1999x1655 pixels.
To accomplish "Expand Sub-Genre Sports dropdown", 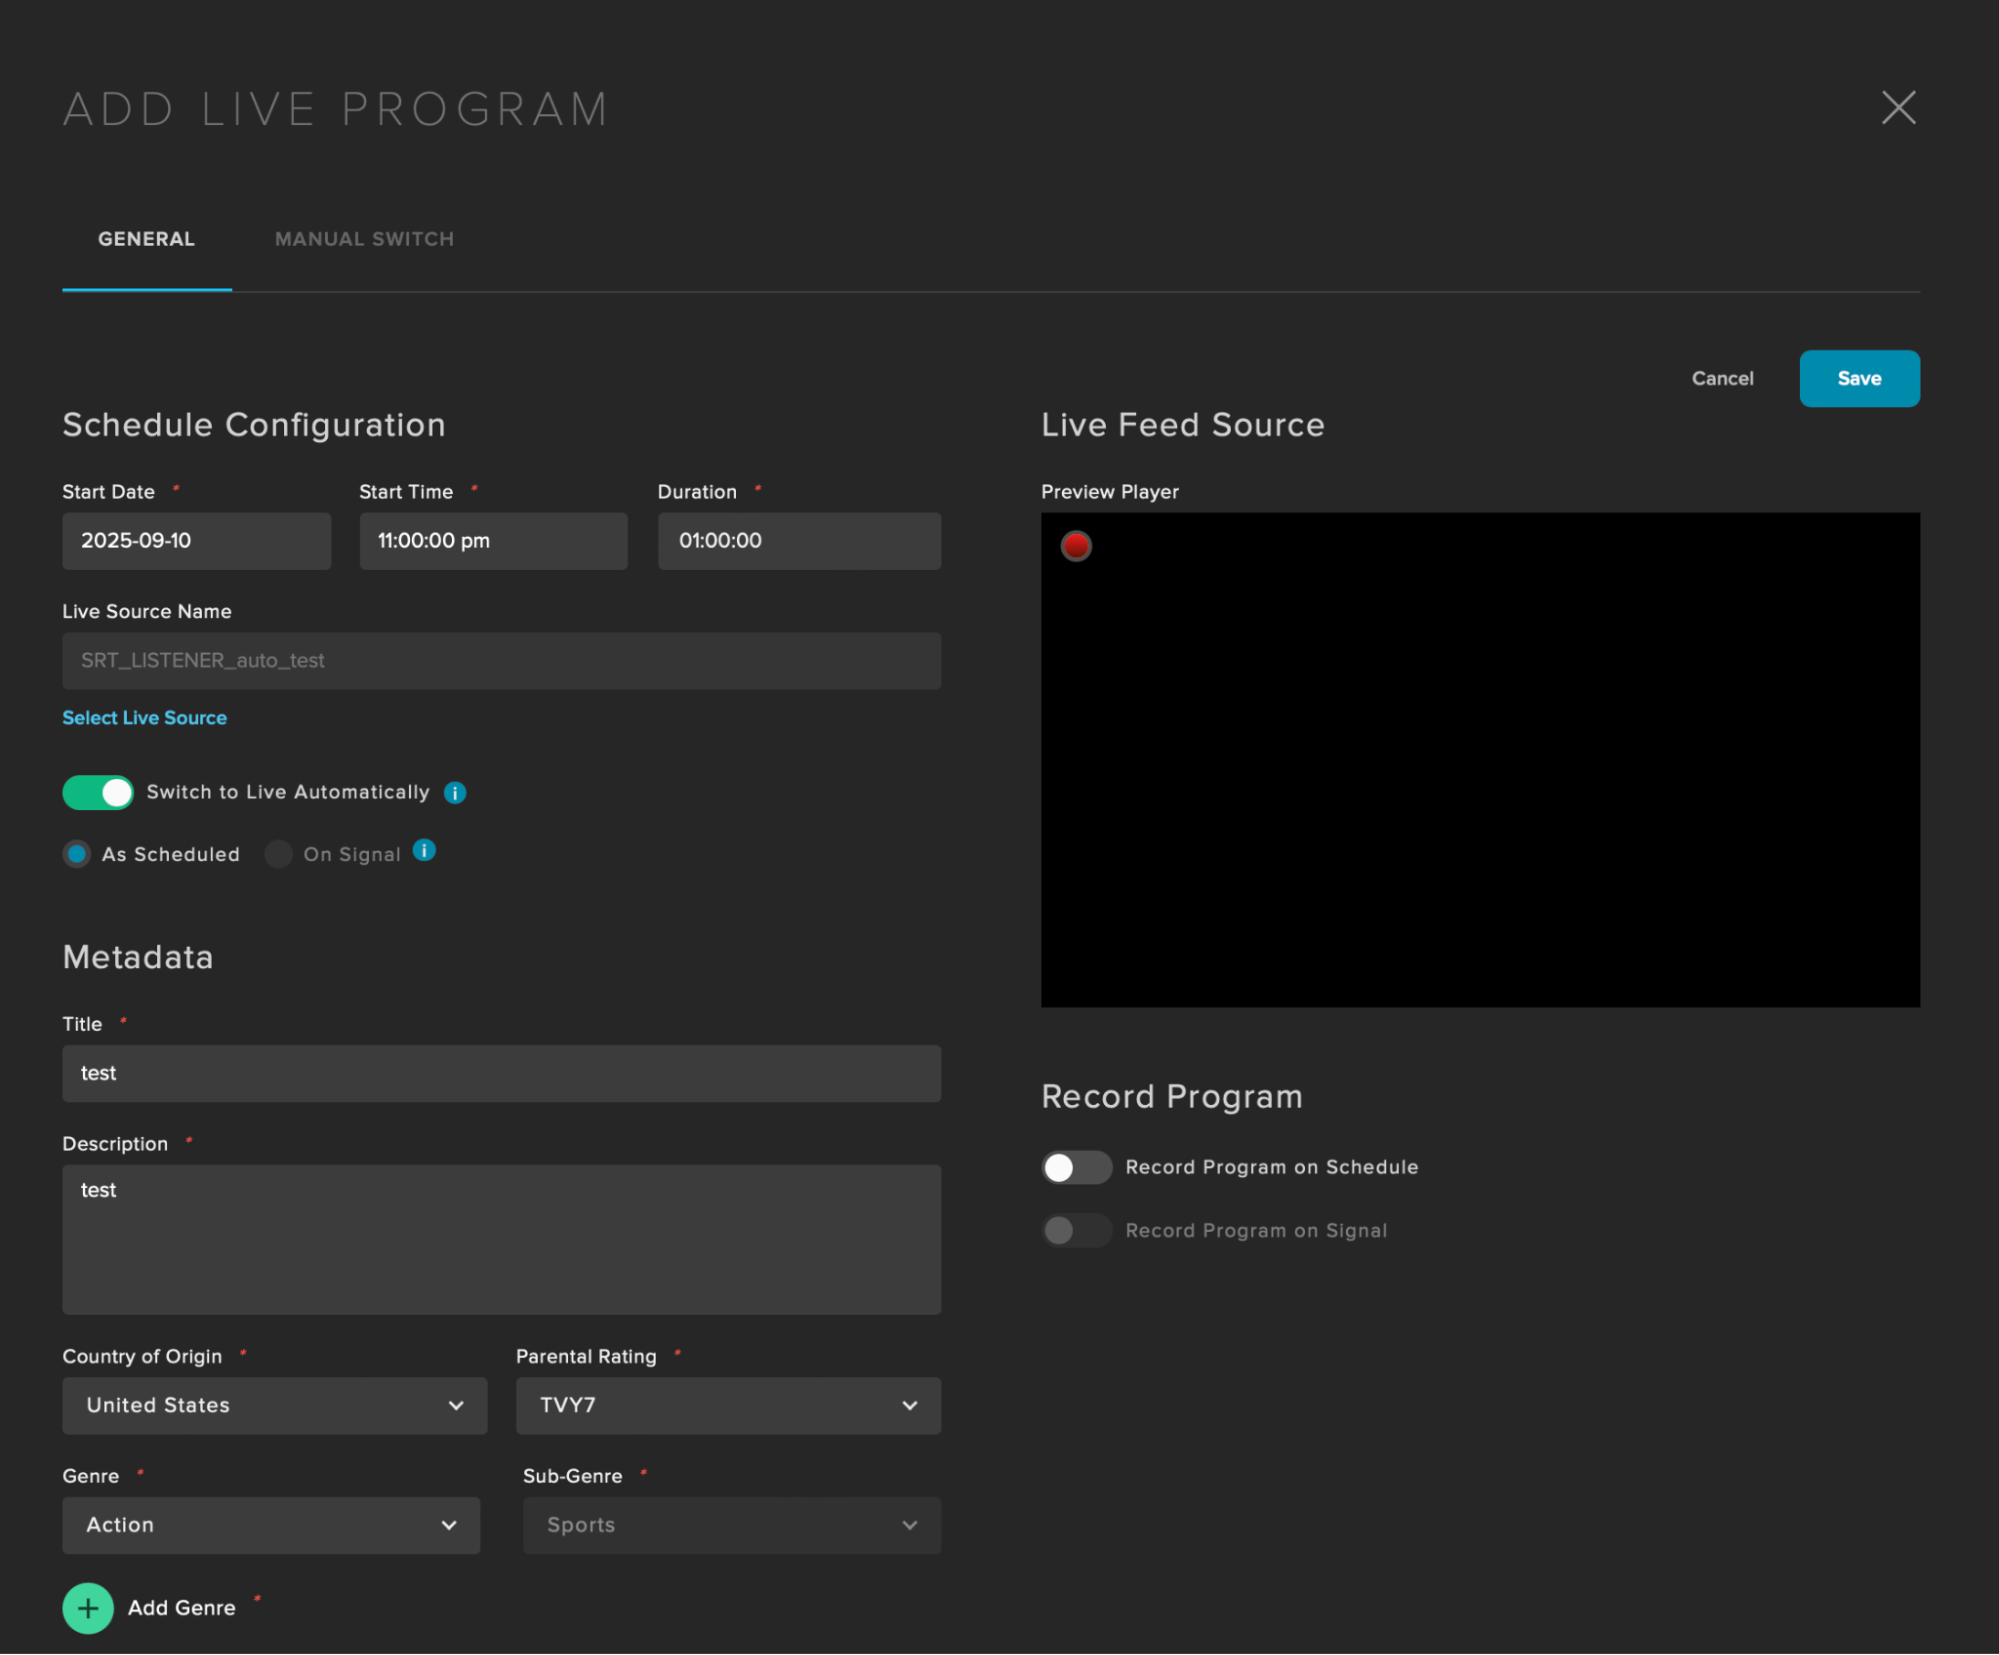I will pyautogui.click(x=731, y=1525).
